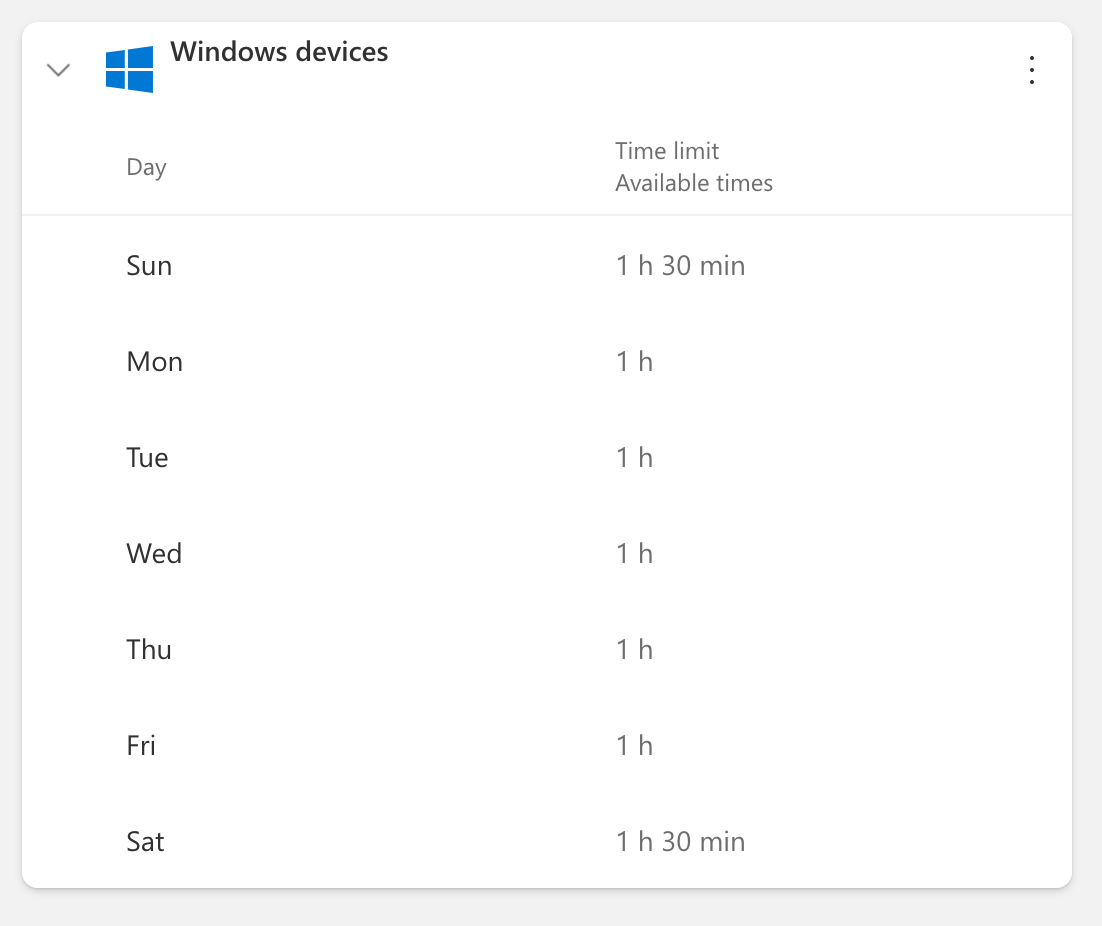Collapse the Windows devices section chevron
The height and width of the screenshot is (926, 1102).
tap(59, 70)
